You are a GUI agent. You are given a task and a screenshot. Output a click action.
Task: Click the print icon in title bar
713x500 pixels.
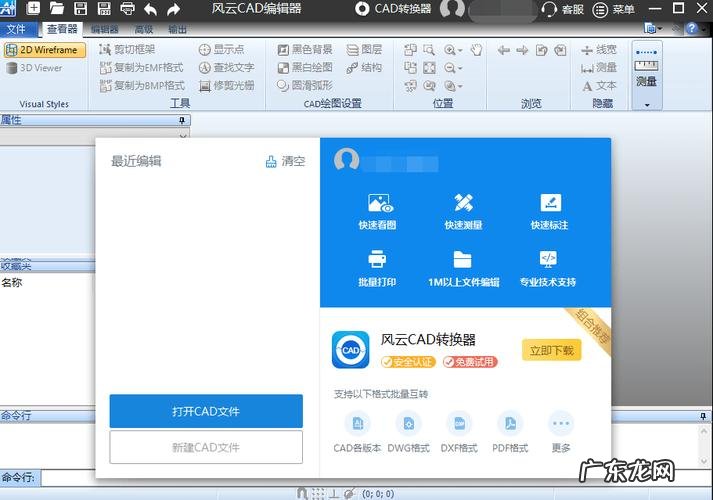coord(128,9)
